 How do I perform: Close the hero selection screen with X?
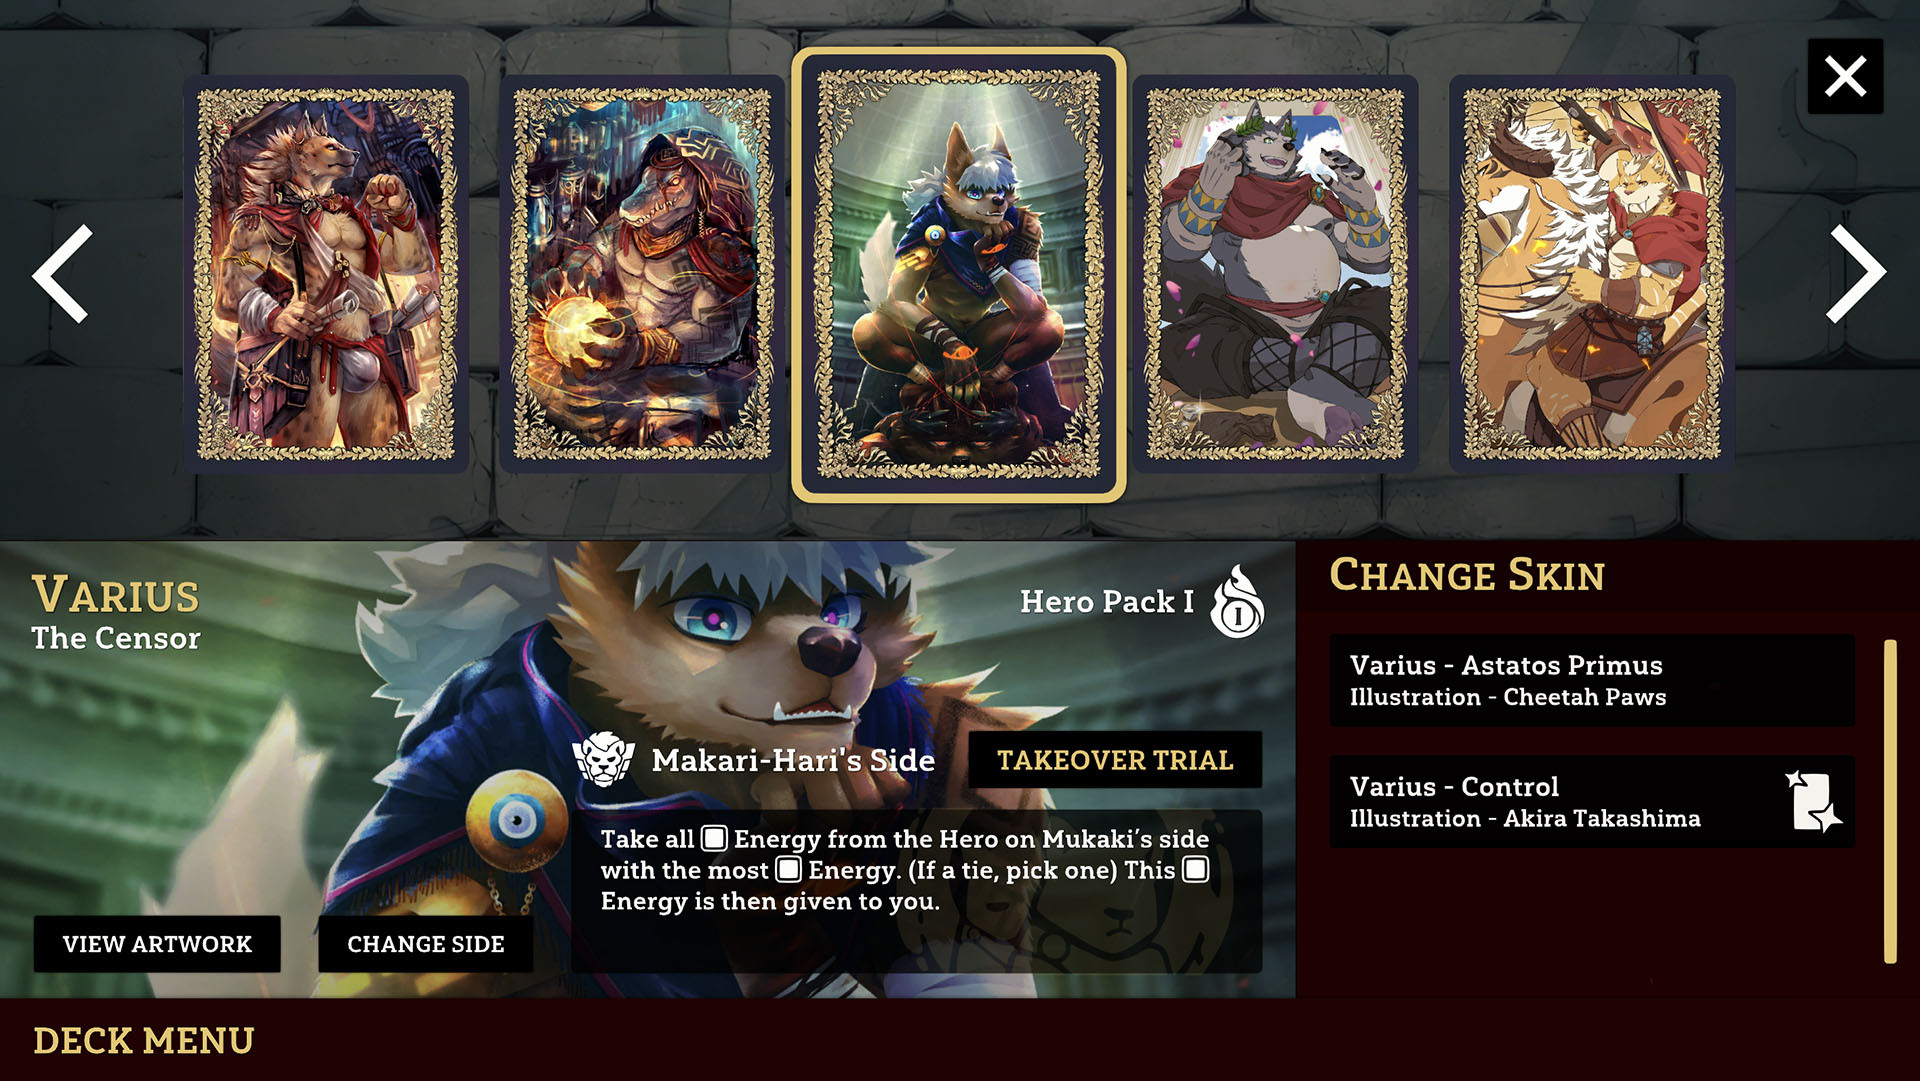click(x=1845, y=76)
